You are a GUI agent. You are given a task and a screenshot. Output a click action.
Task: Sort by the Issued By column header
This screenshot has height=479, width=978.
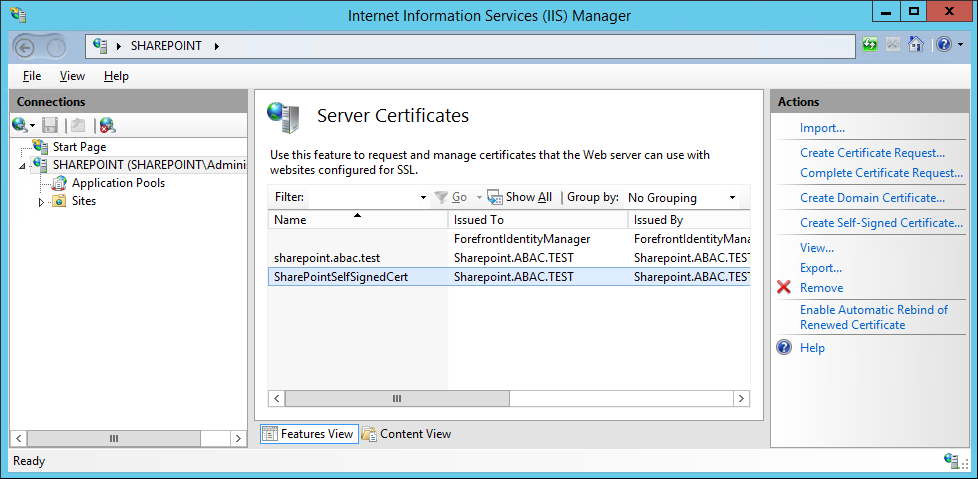(689, 220)
